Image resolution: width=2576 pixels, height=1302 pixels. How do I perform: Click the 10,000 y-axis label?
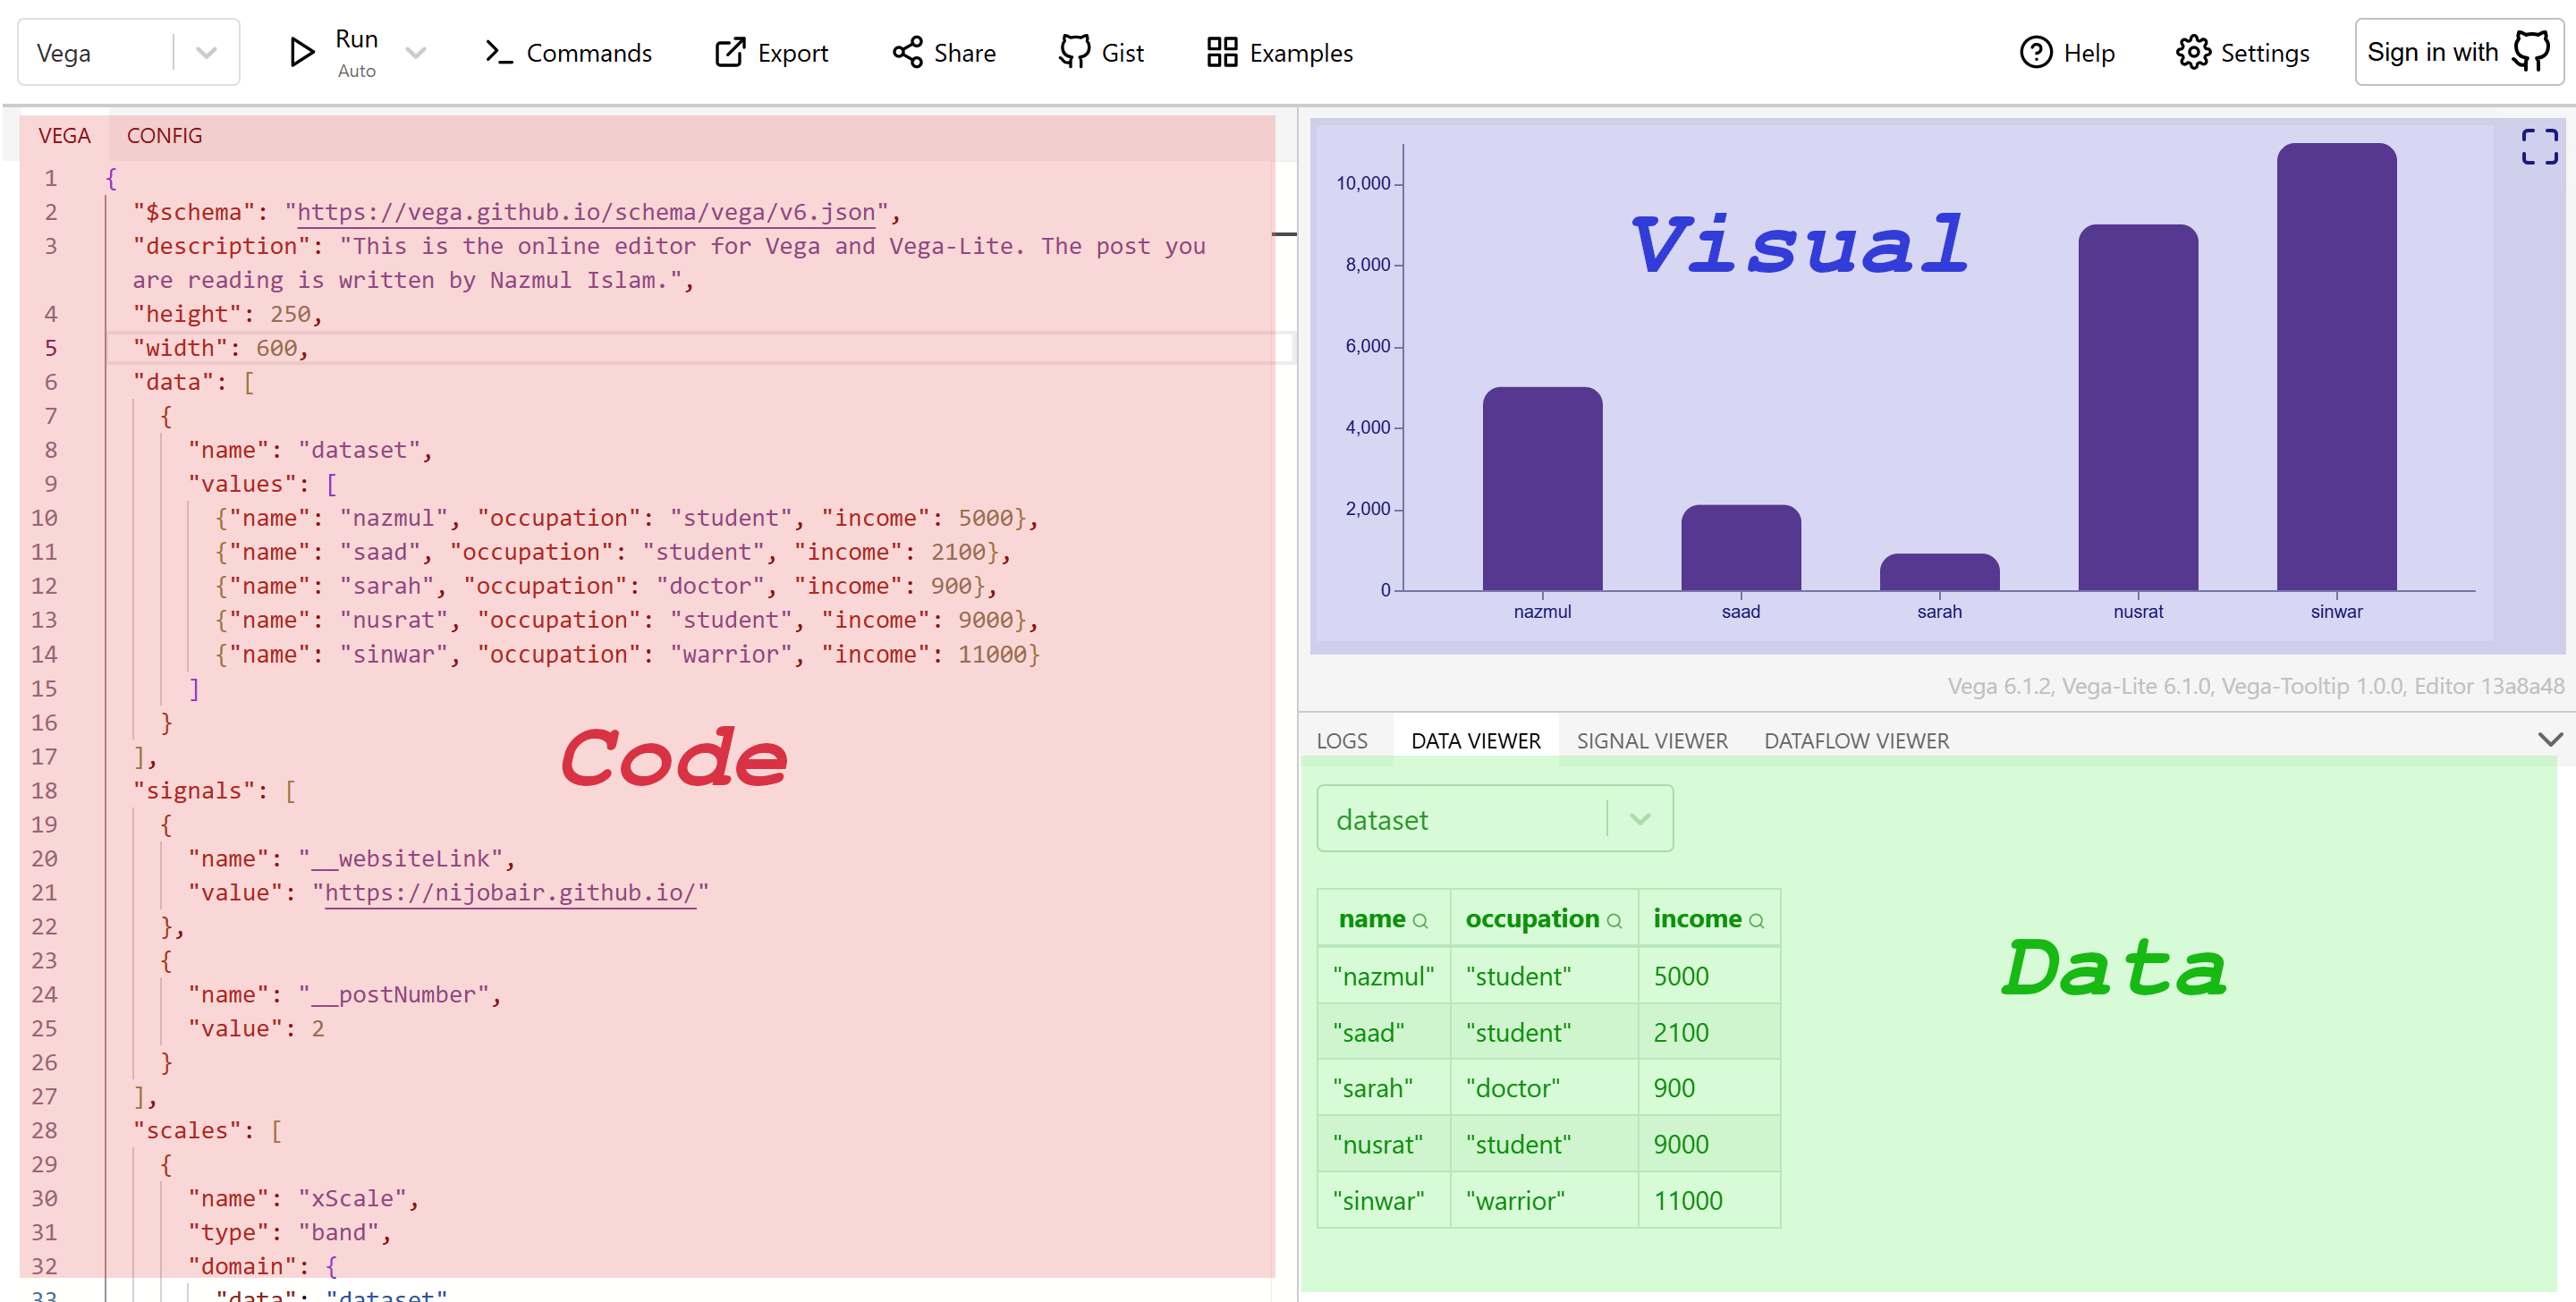(x=1362, y=183)
